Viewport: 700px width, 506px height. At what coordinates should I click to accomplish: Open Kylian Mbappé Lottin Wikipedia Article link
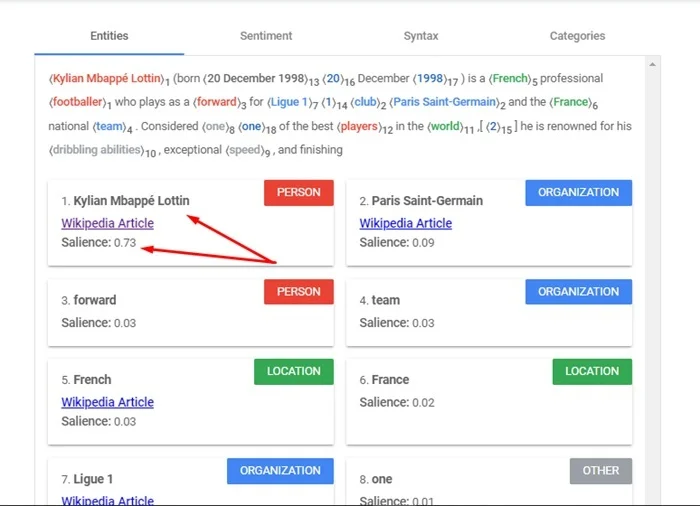coord(108,223)
